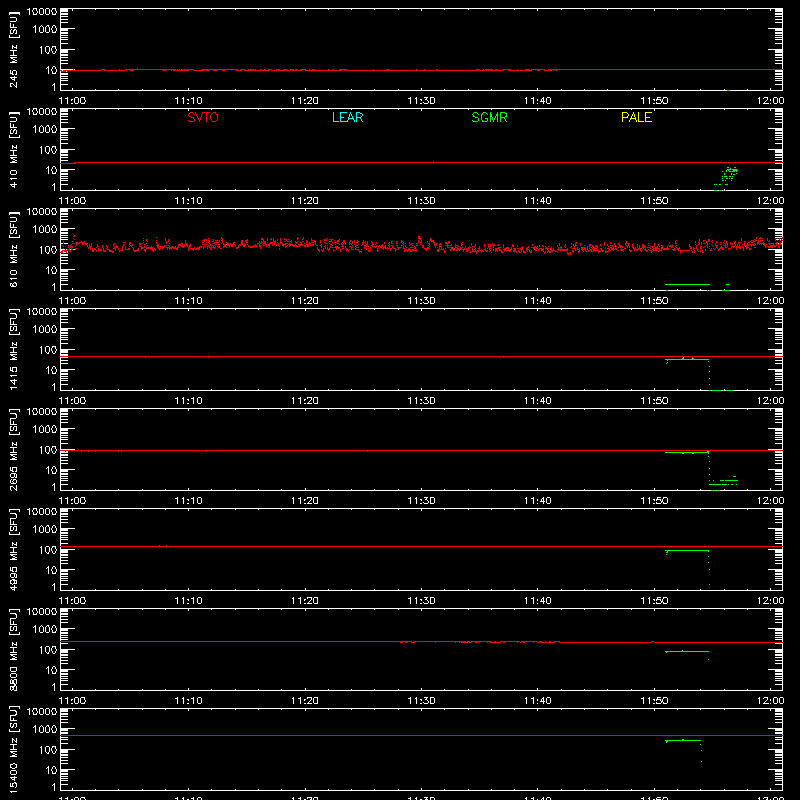Click the 1000 y-axis label of 15400 MHz plot
This screenshot has width=800, height=800.
tap(45, 729)
